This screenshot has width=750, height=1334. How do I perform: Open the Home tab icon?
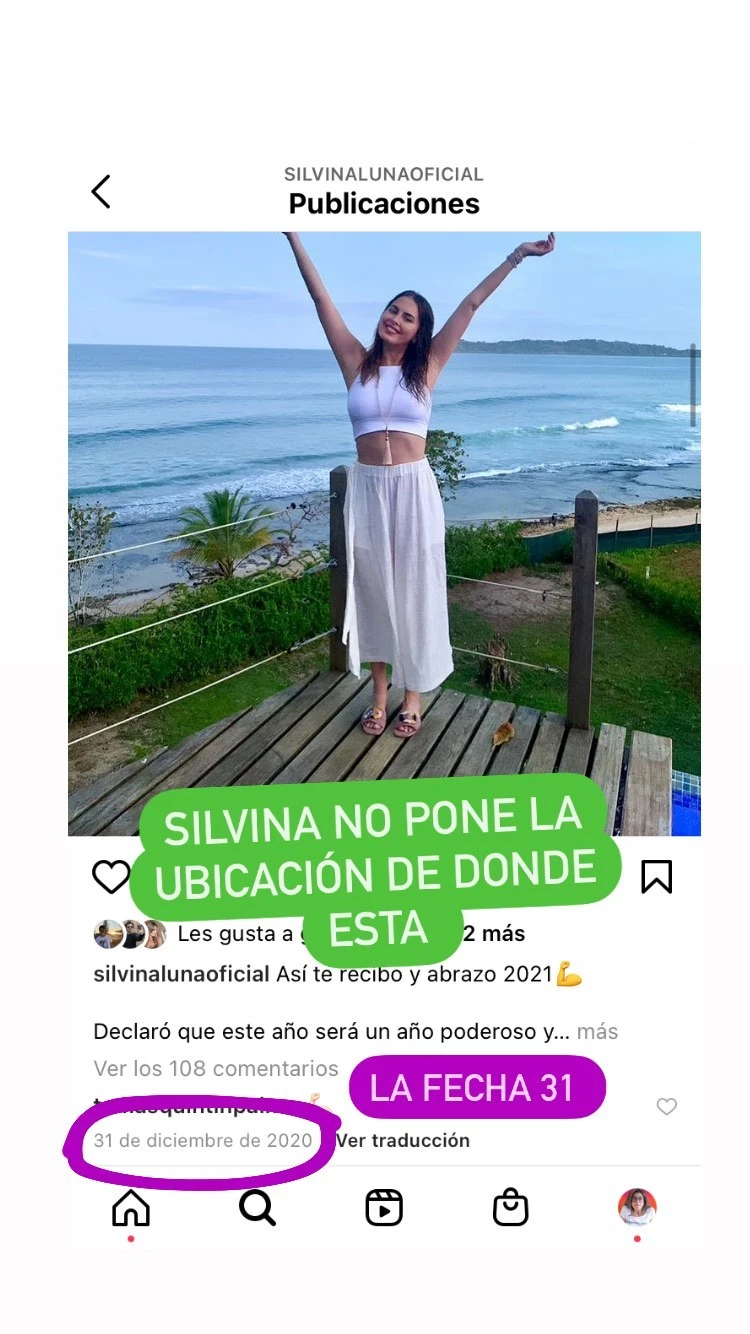tap(131, 1208)
